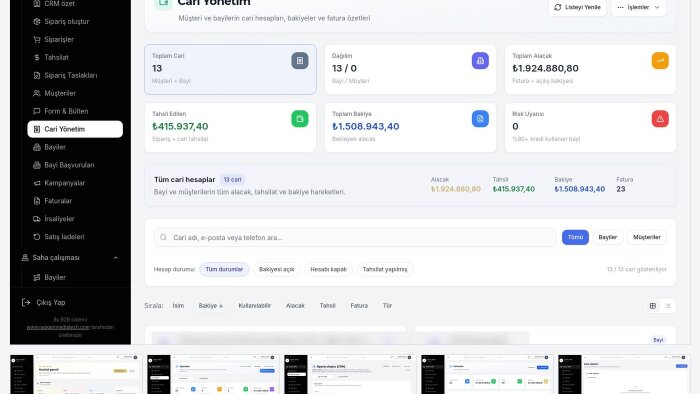This screenshot has height=394, width=700.
Task: Switch to list view
Action: coord(668,306)
